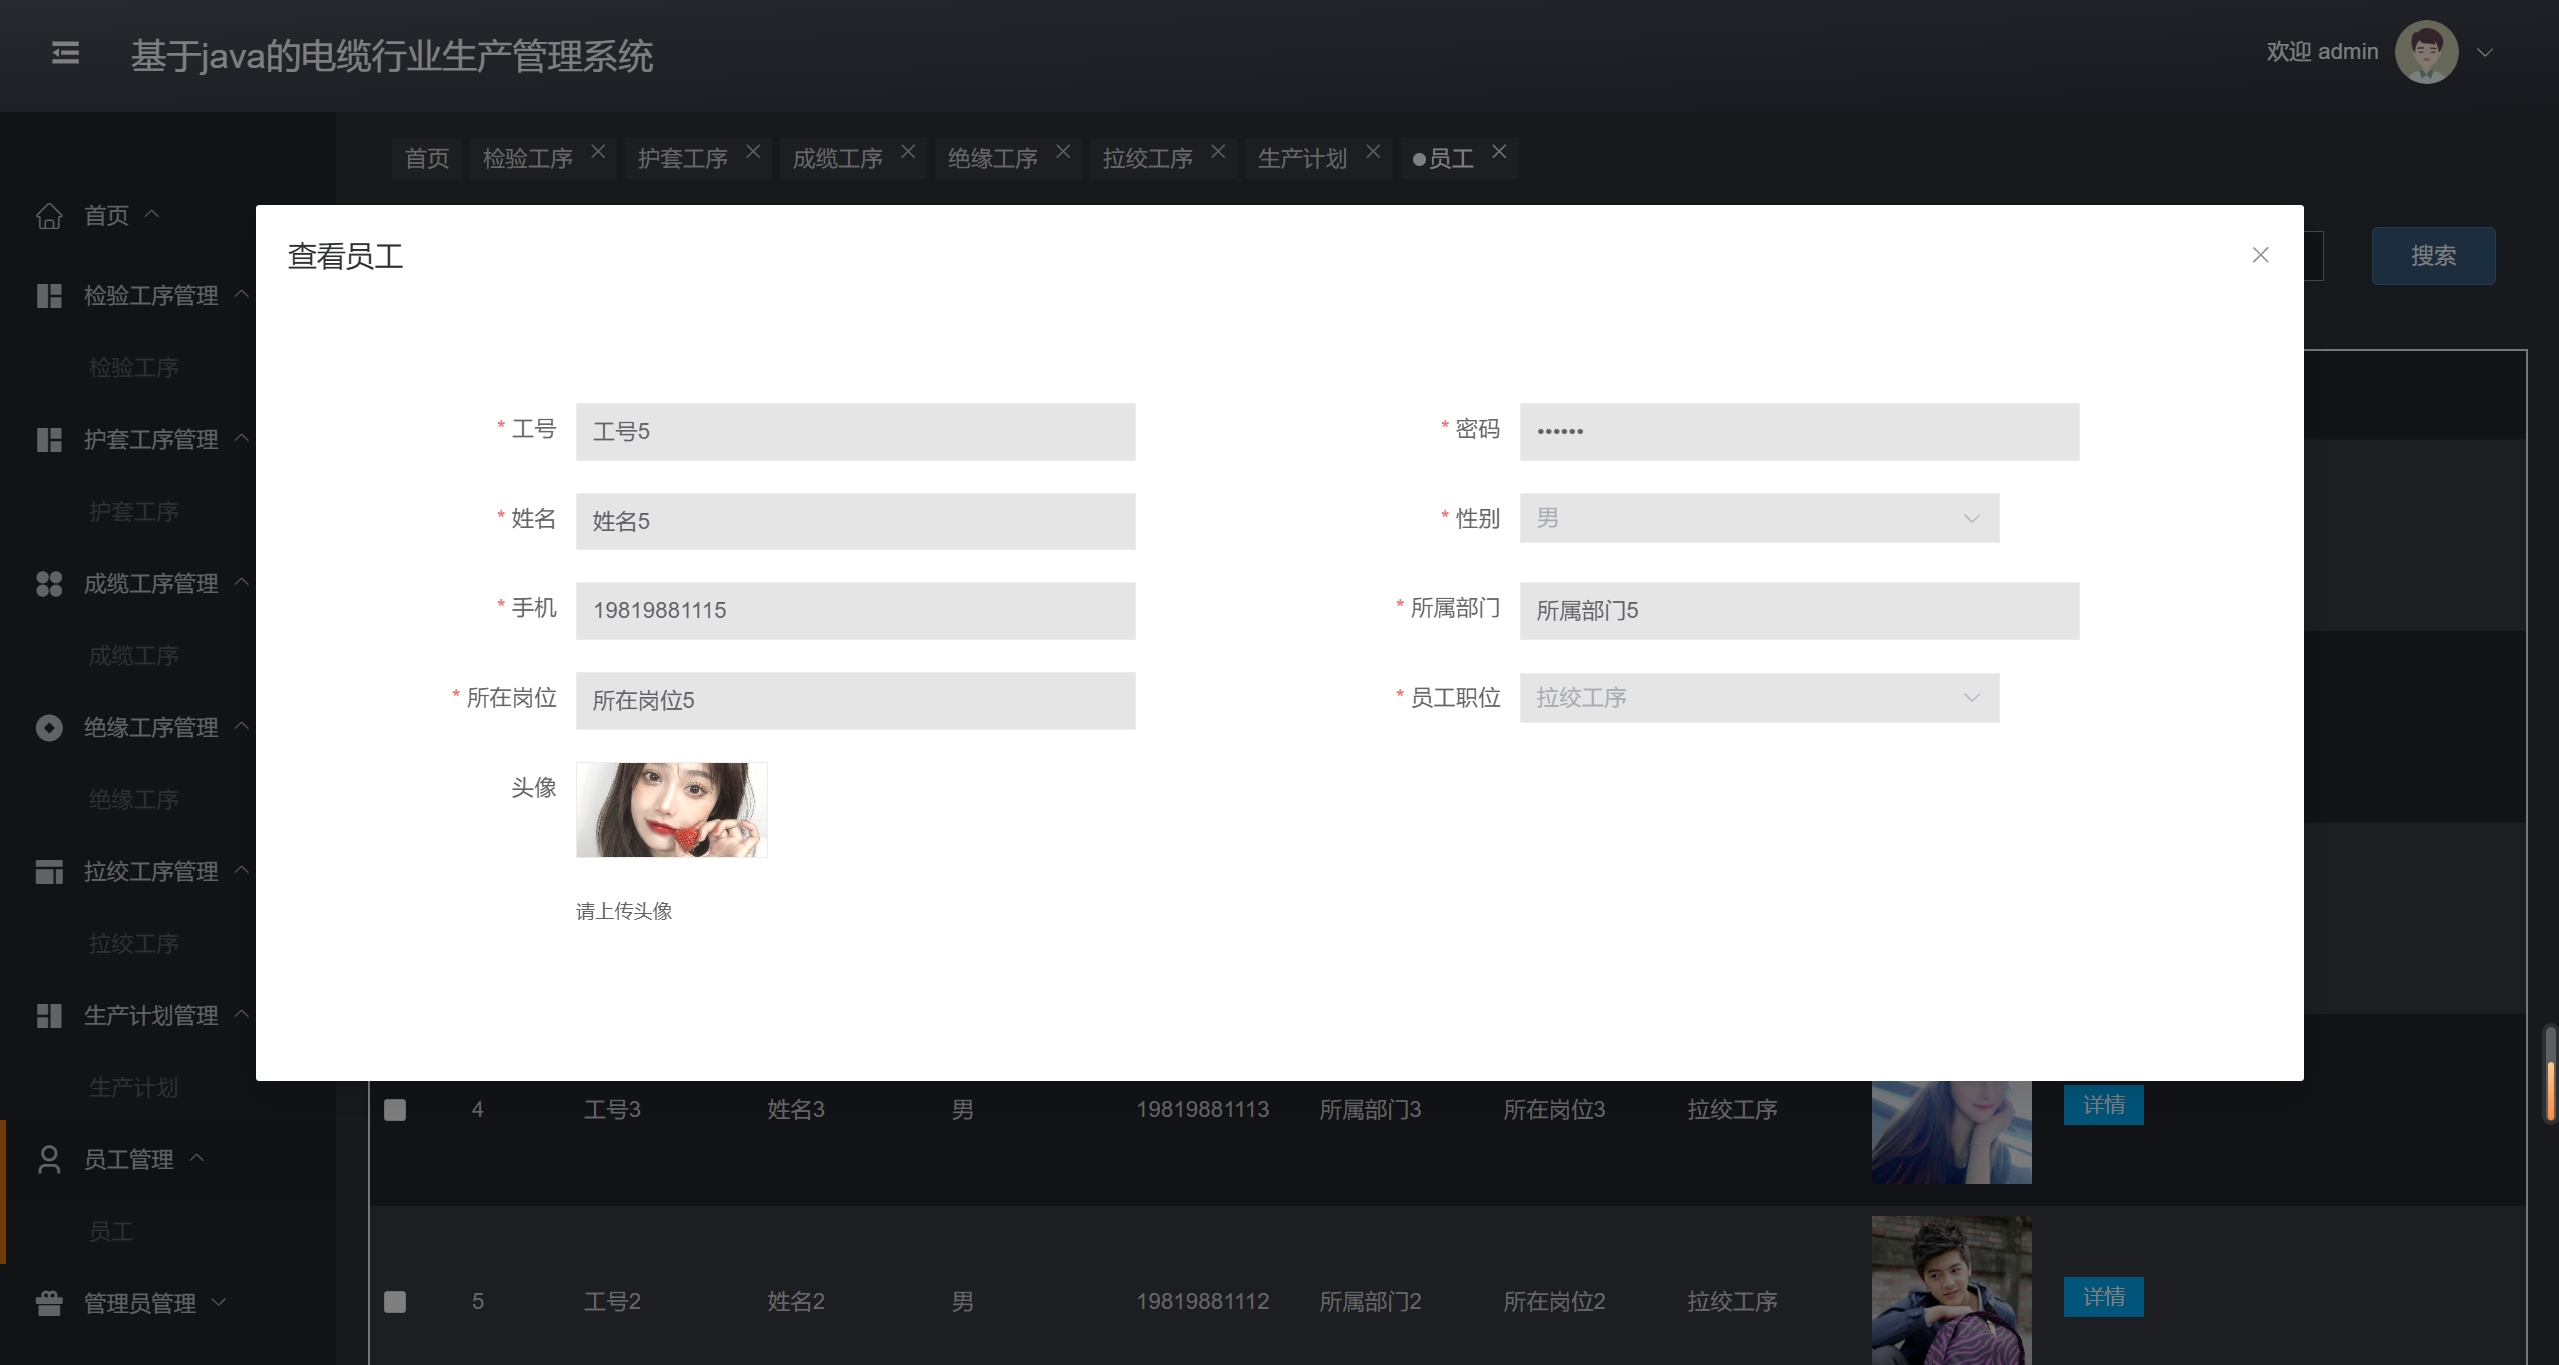Image resolution: width=2559 pixels, height=1365 pixels.
Task: Open the 员工职位 dropdown
Action: [1759, 698]
